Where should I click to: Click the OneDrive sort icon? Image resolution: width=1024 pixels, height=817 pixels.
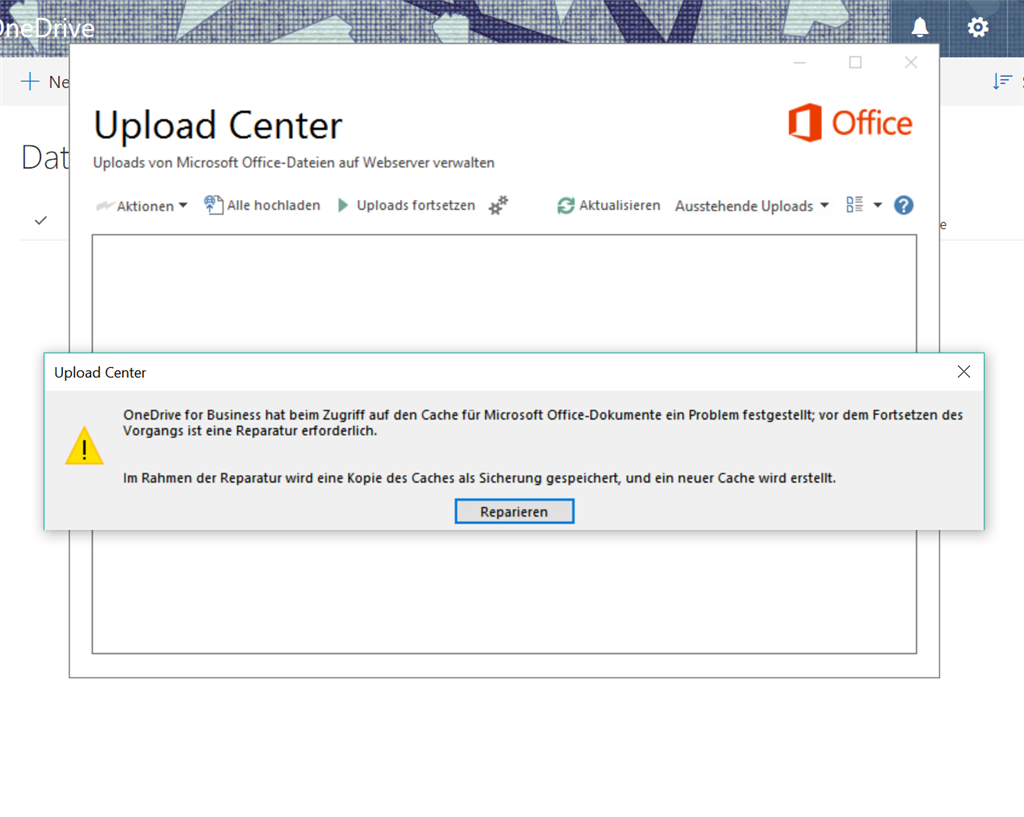pos(1002,82)
